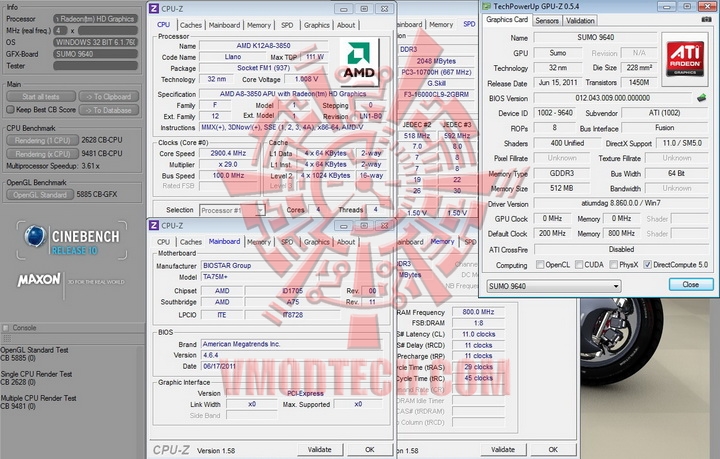Open About tab in top CPU-Z window

pos(346,25)
